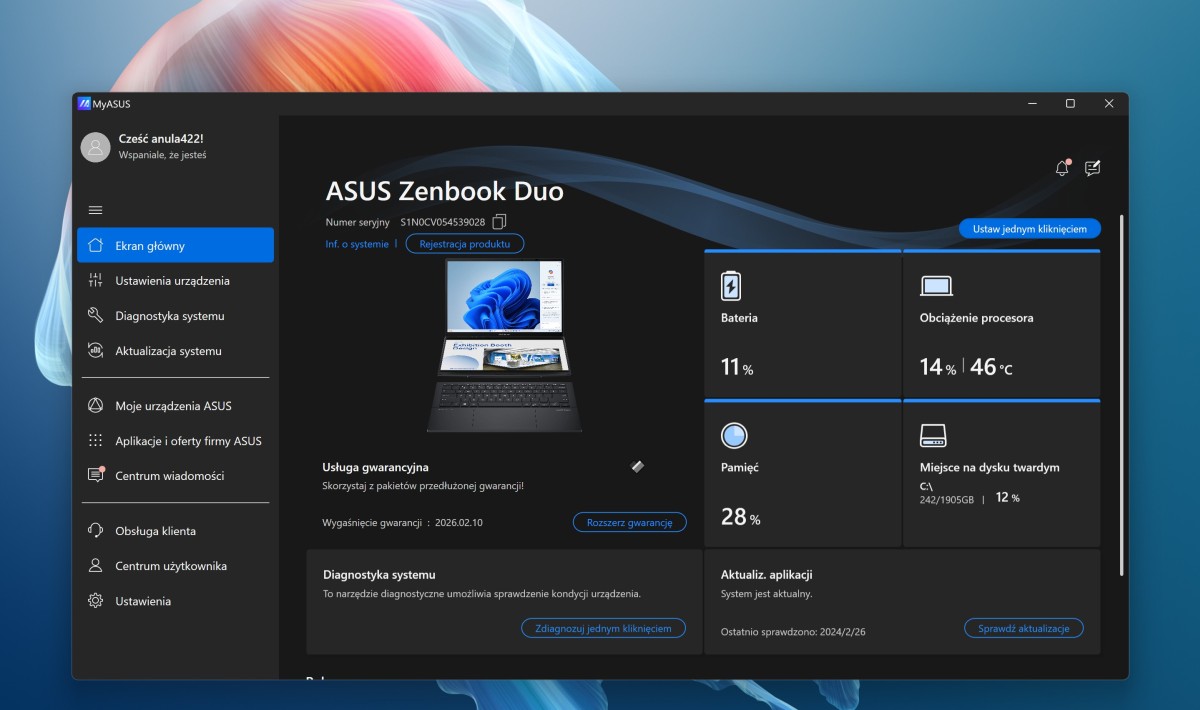Click the memory circle icon

pos(734,435)
